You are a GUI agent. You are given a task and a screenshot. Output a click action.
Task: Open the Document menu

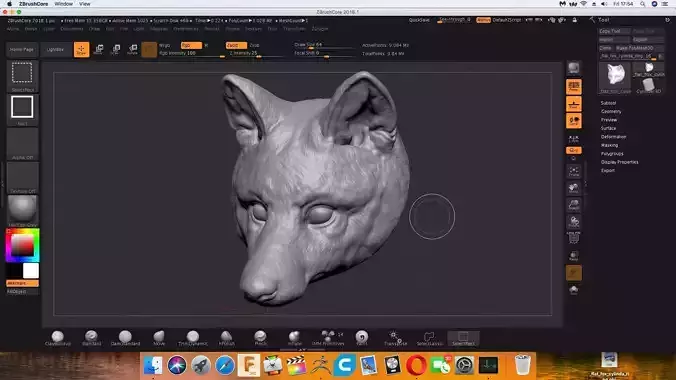coord(72,29)
